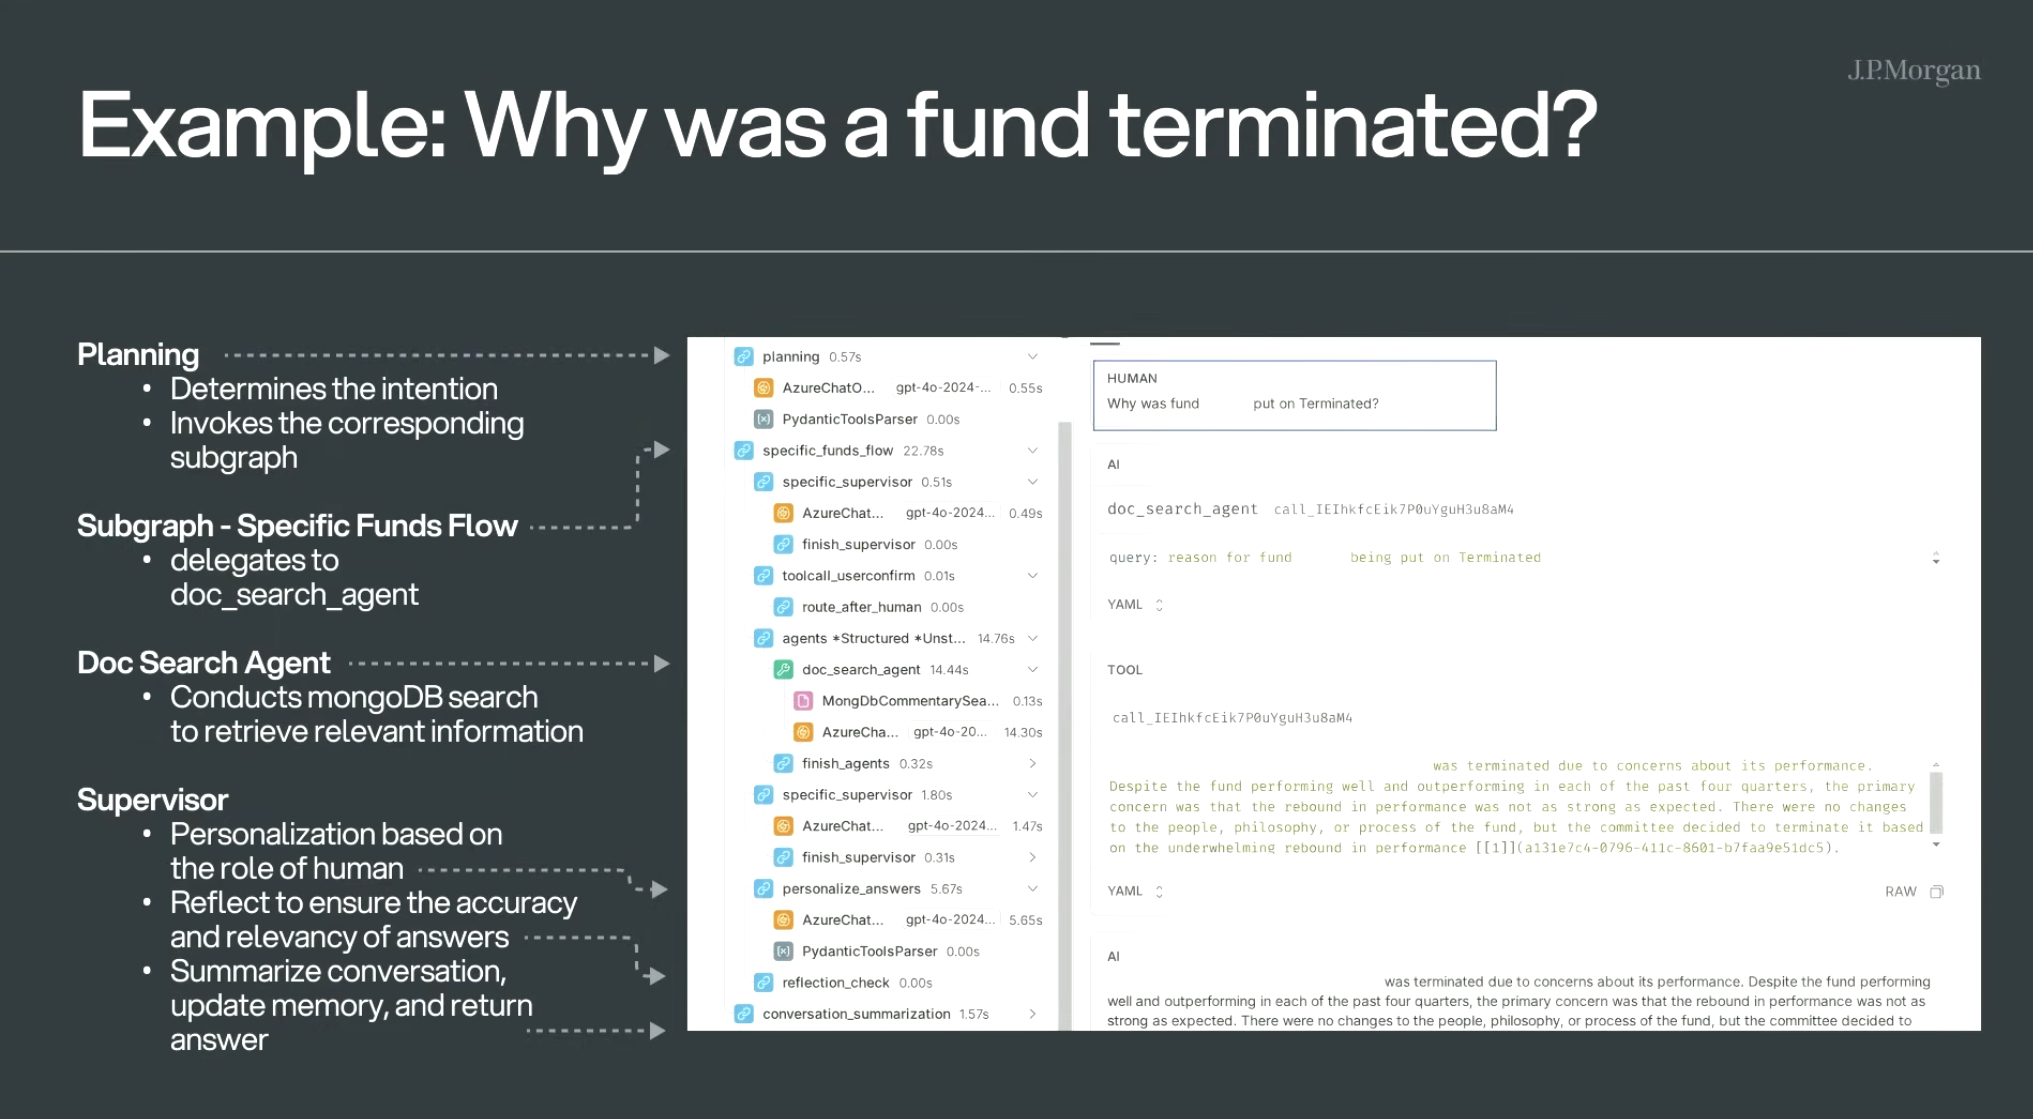
Task: Click the planning chain icon
Action: tap(744, 357)
